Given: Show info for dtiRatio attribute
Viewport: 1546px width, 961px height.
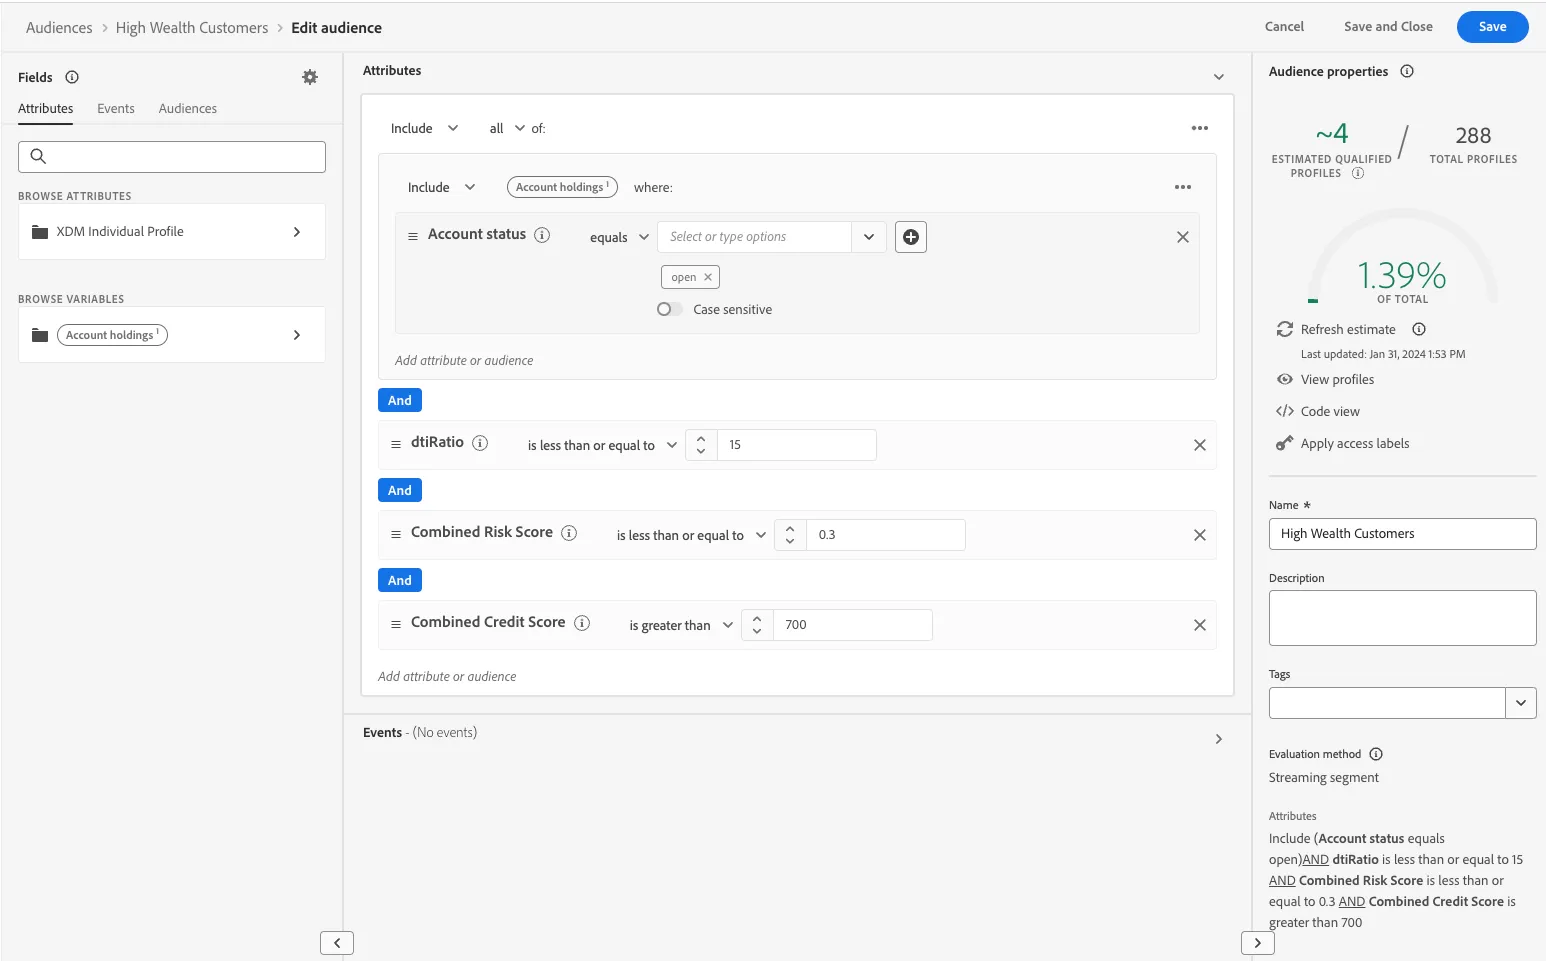Looking at the screenshot, I should pyautogui.click(x=480, y=443).
